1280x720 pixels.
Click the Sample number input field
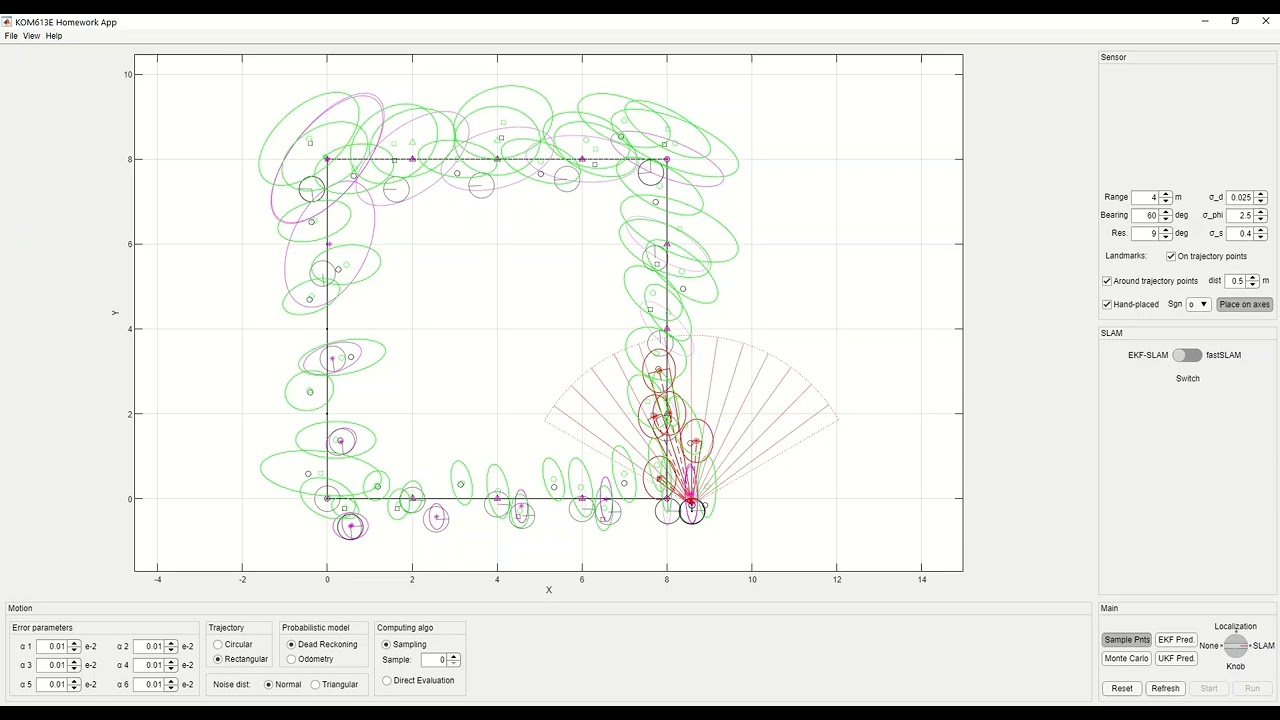pos(432,660)
